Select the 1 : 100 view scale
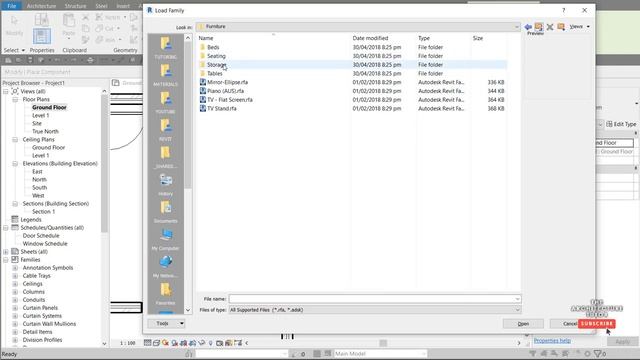Screen dimensions: 640x360 [x=127, y=343]
